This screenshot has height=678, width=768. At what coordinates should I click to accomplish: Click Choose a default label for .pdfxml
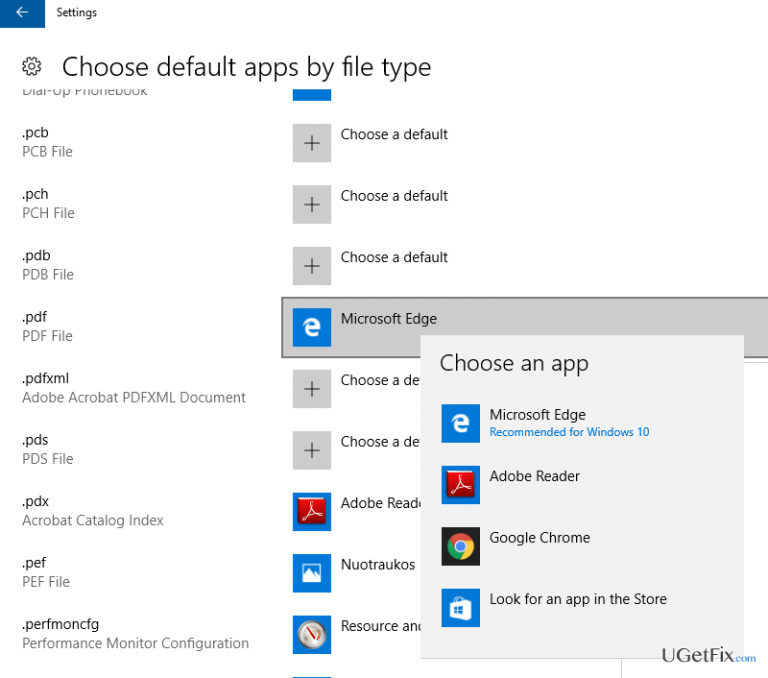(x=380, y=380)
